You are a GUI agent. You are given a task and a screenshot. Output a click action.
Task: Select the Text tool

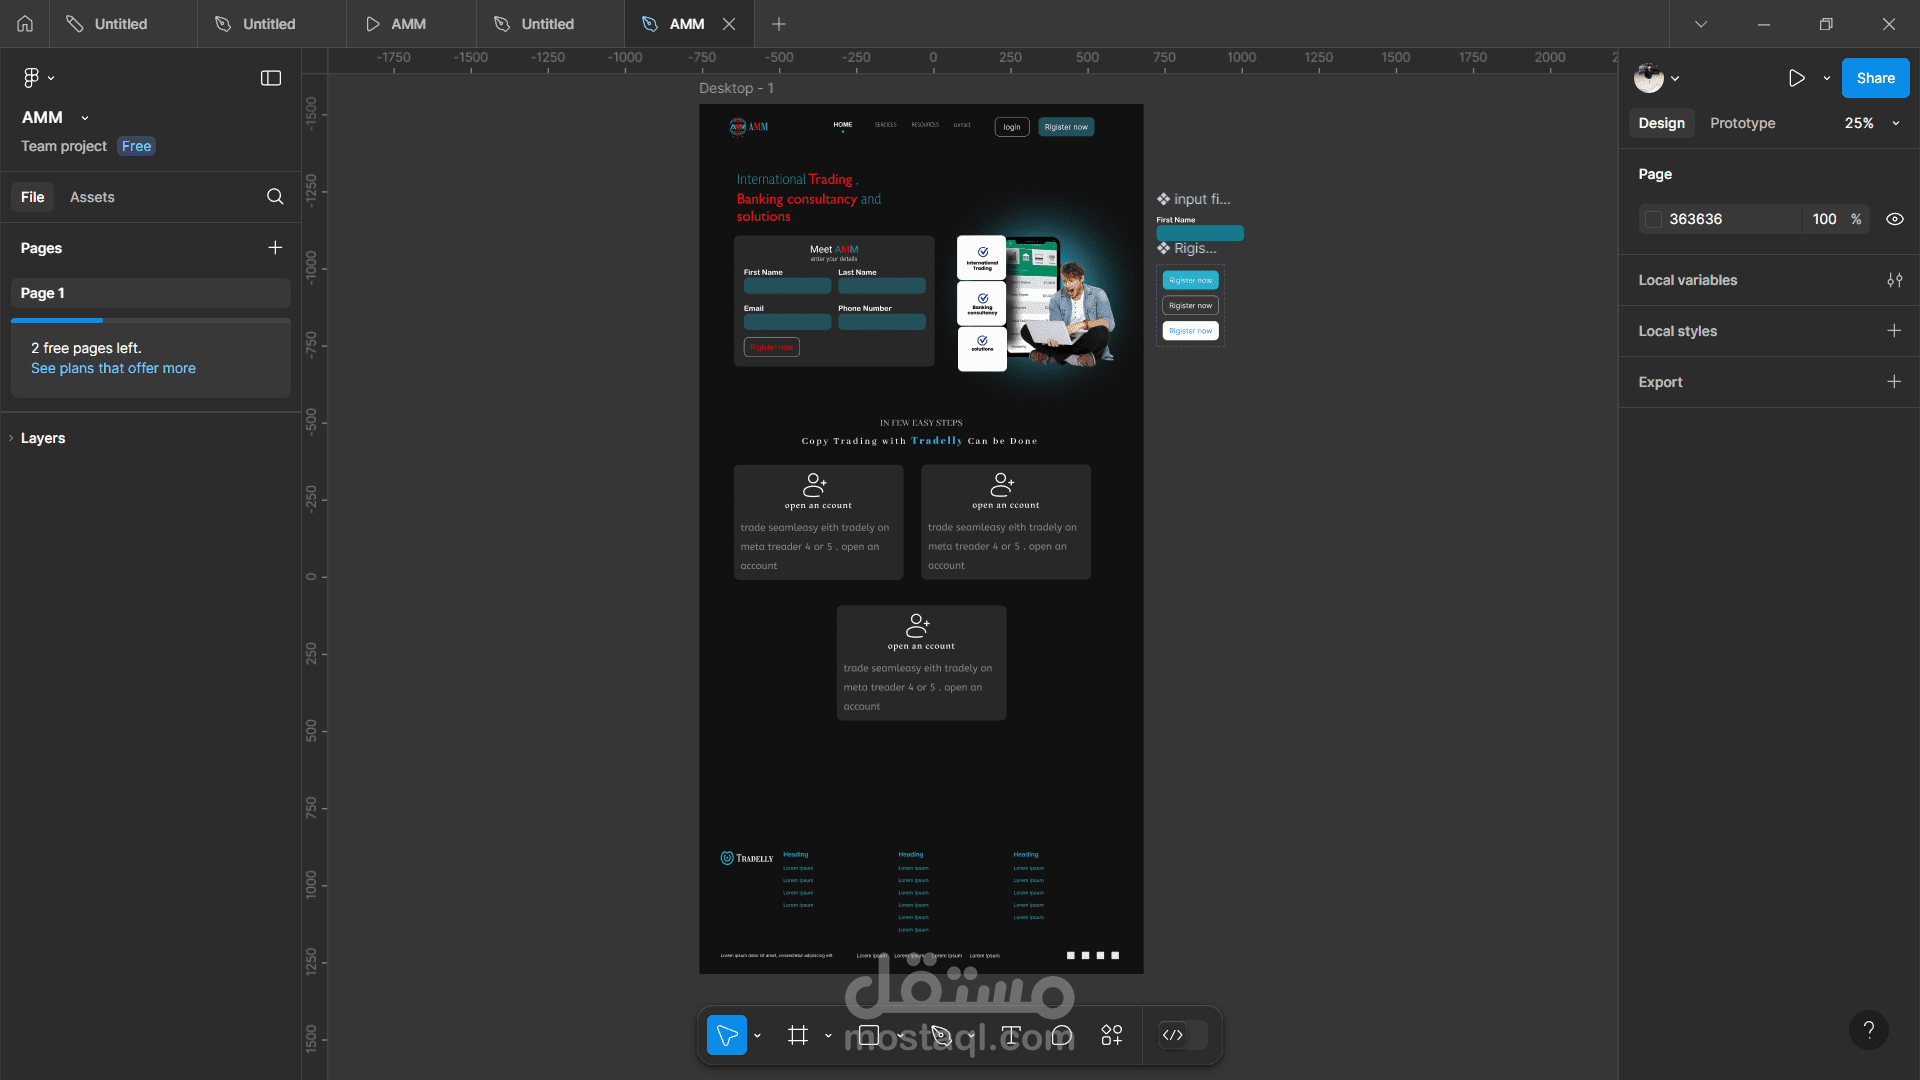pyautogui.click(x=1011, y=1035)
